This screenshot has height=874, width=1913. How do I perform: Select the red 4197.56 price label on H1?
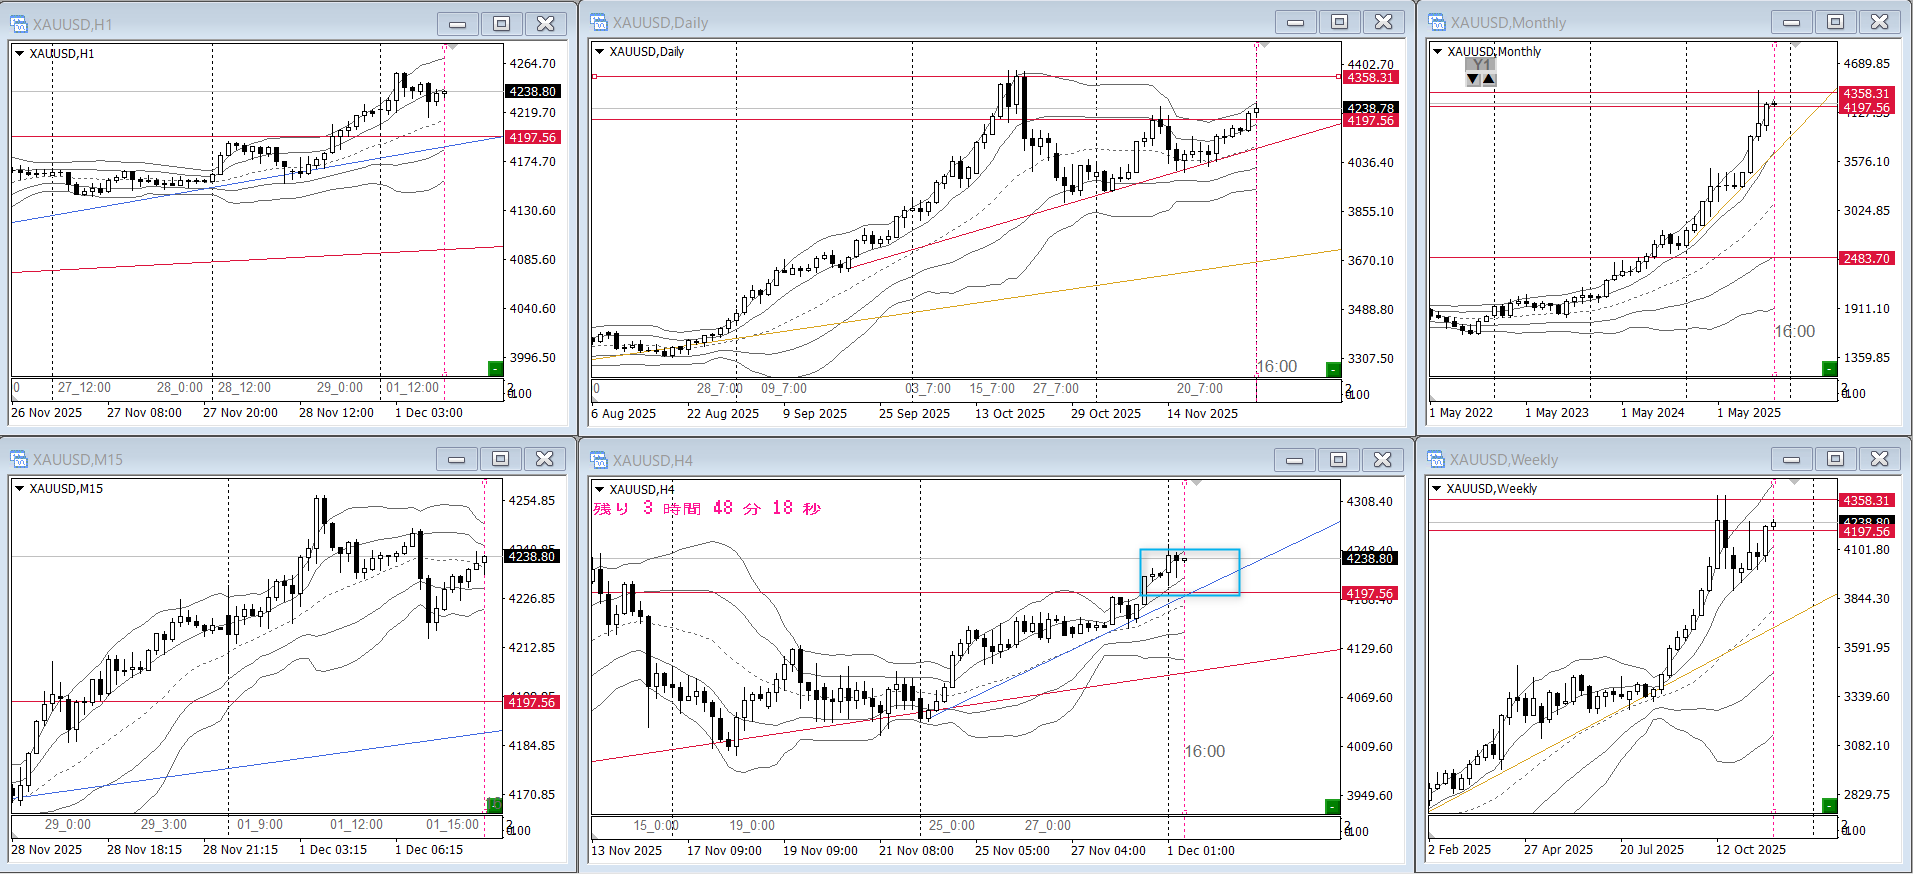click(x=533, y=138)
